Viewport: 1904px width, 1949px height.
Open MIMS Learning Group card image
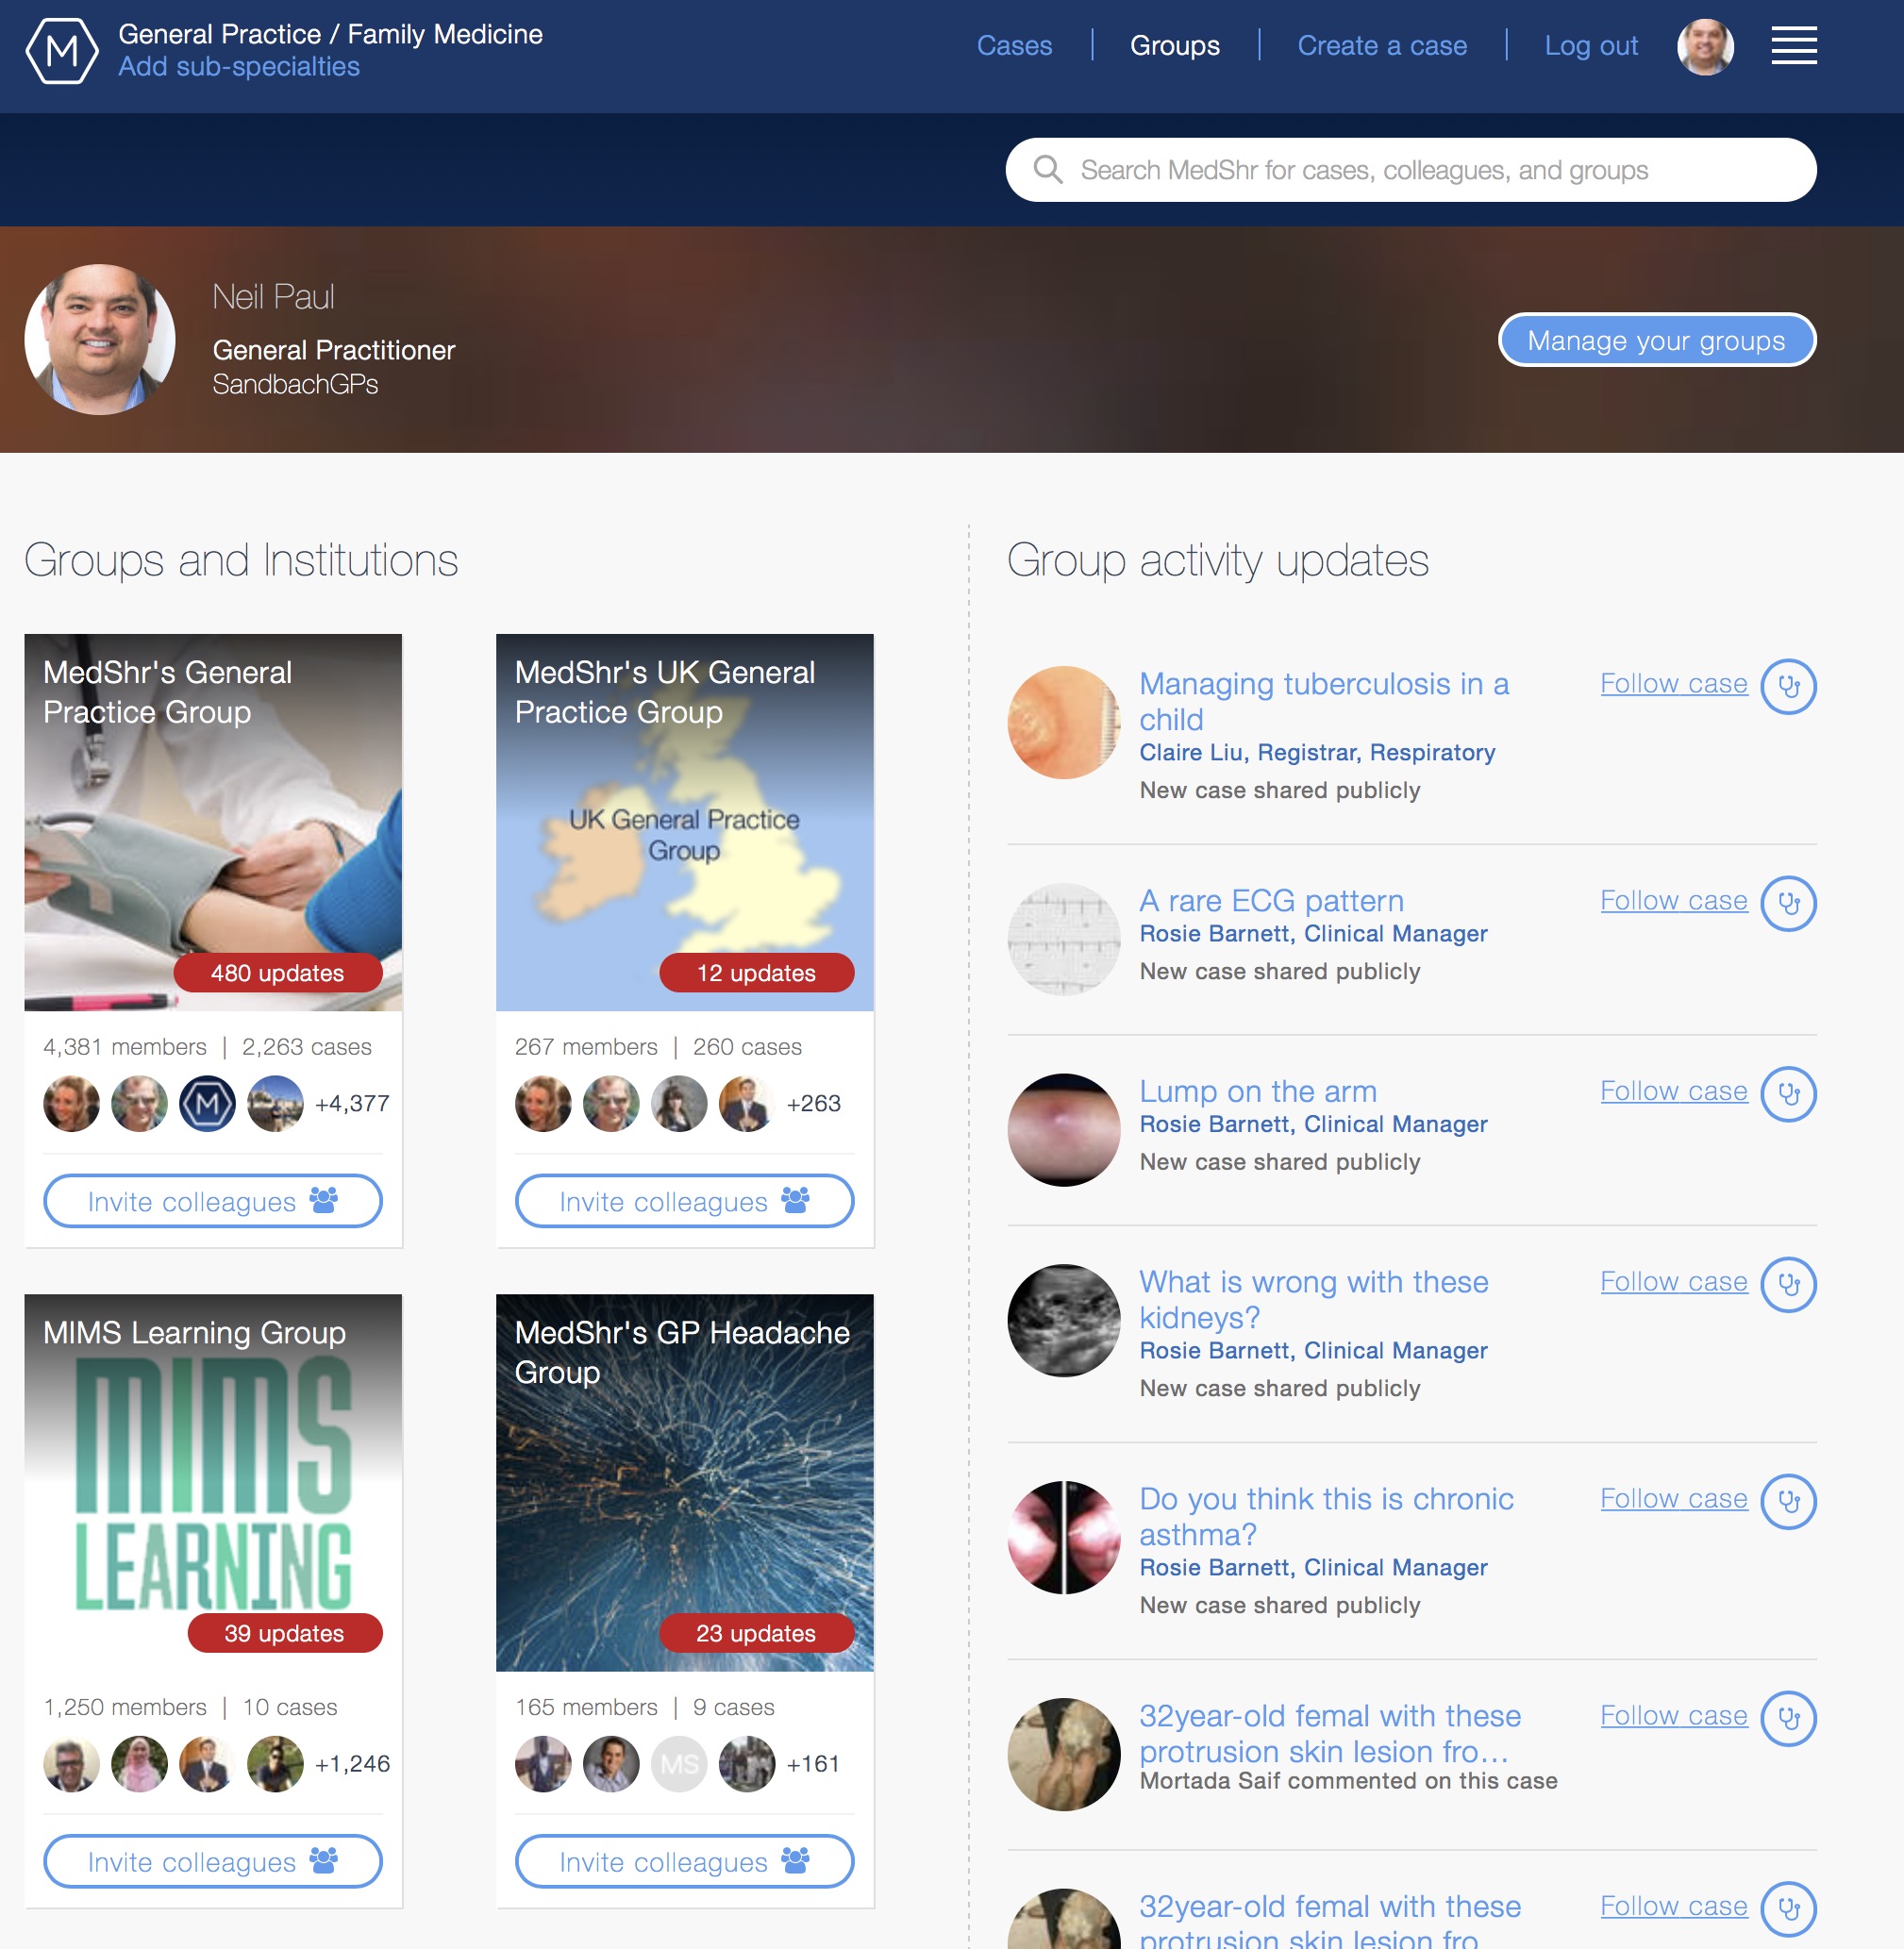(x=213, y=1482)
